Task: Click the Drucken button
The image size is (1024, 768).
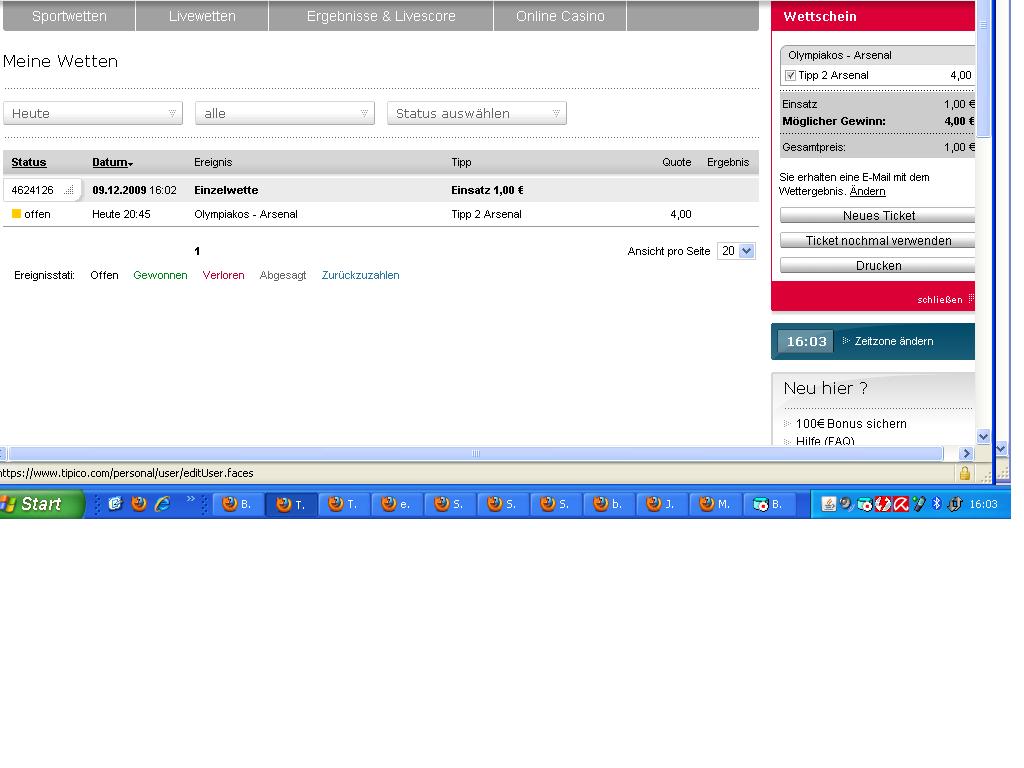Action: (878, 265)
